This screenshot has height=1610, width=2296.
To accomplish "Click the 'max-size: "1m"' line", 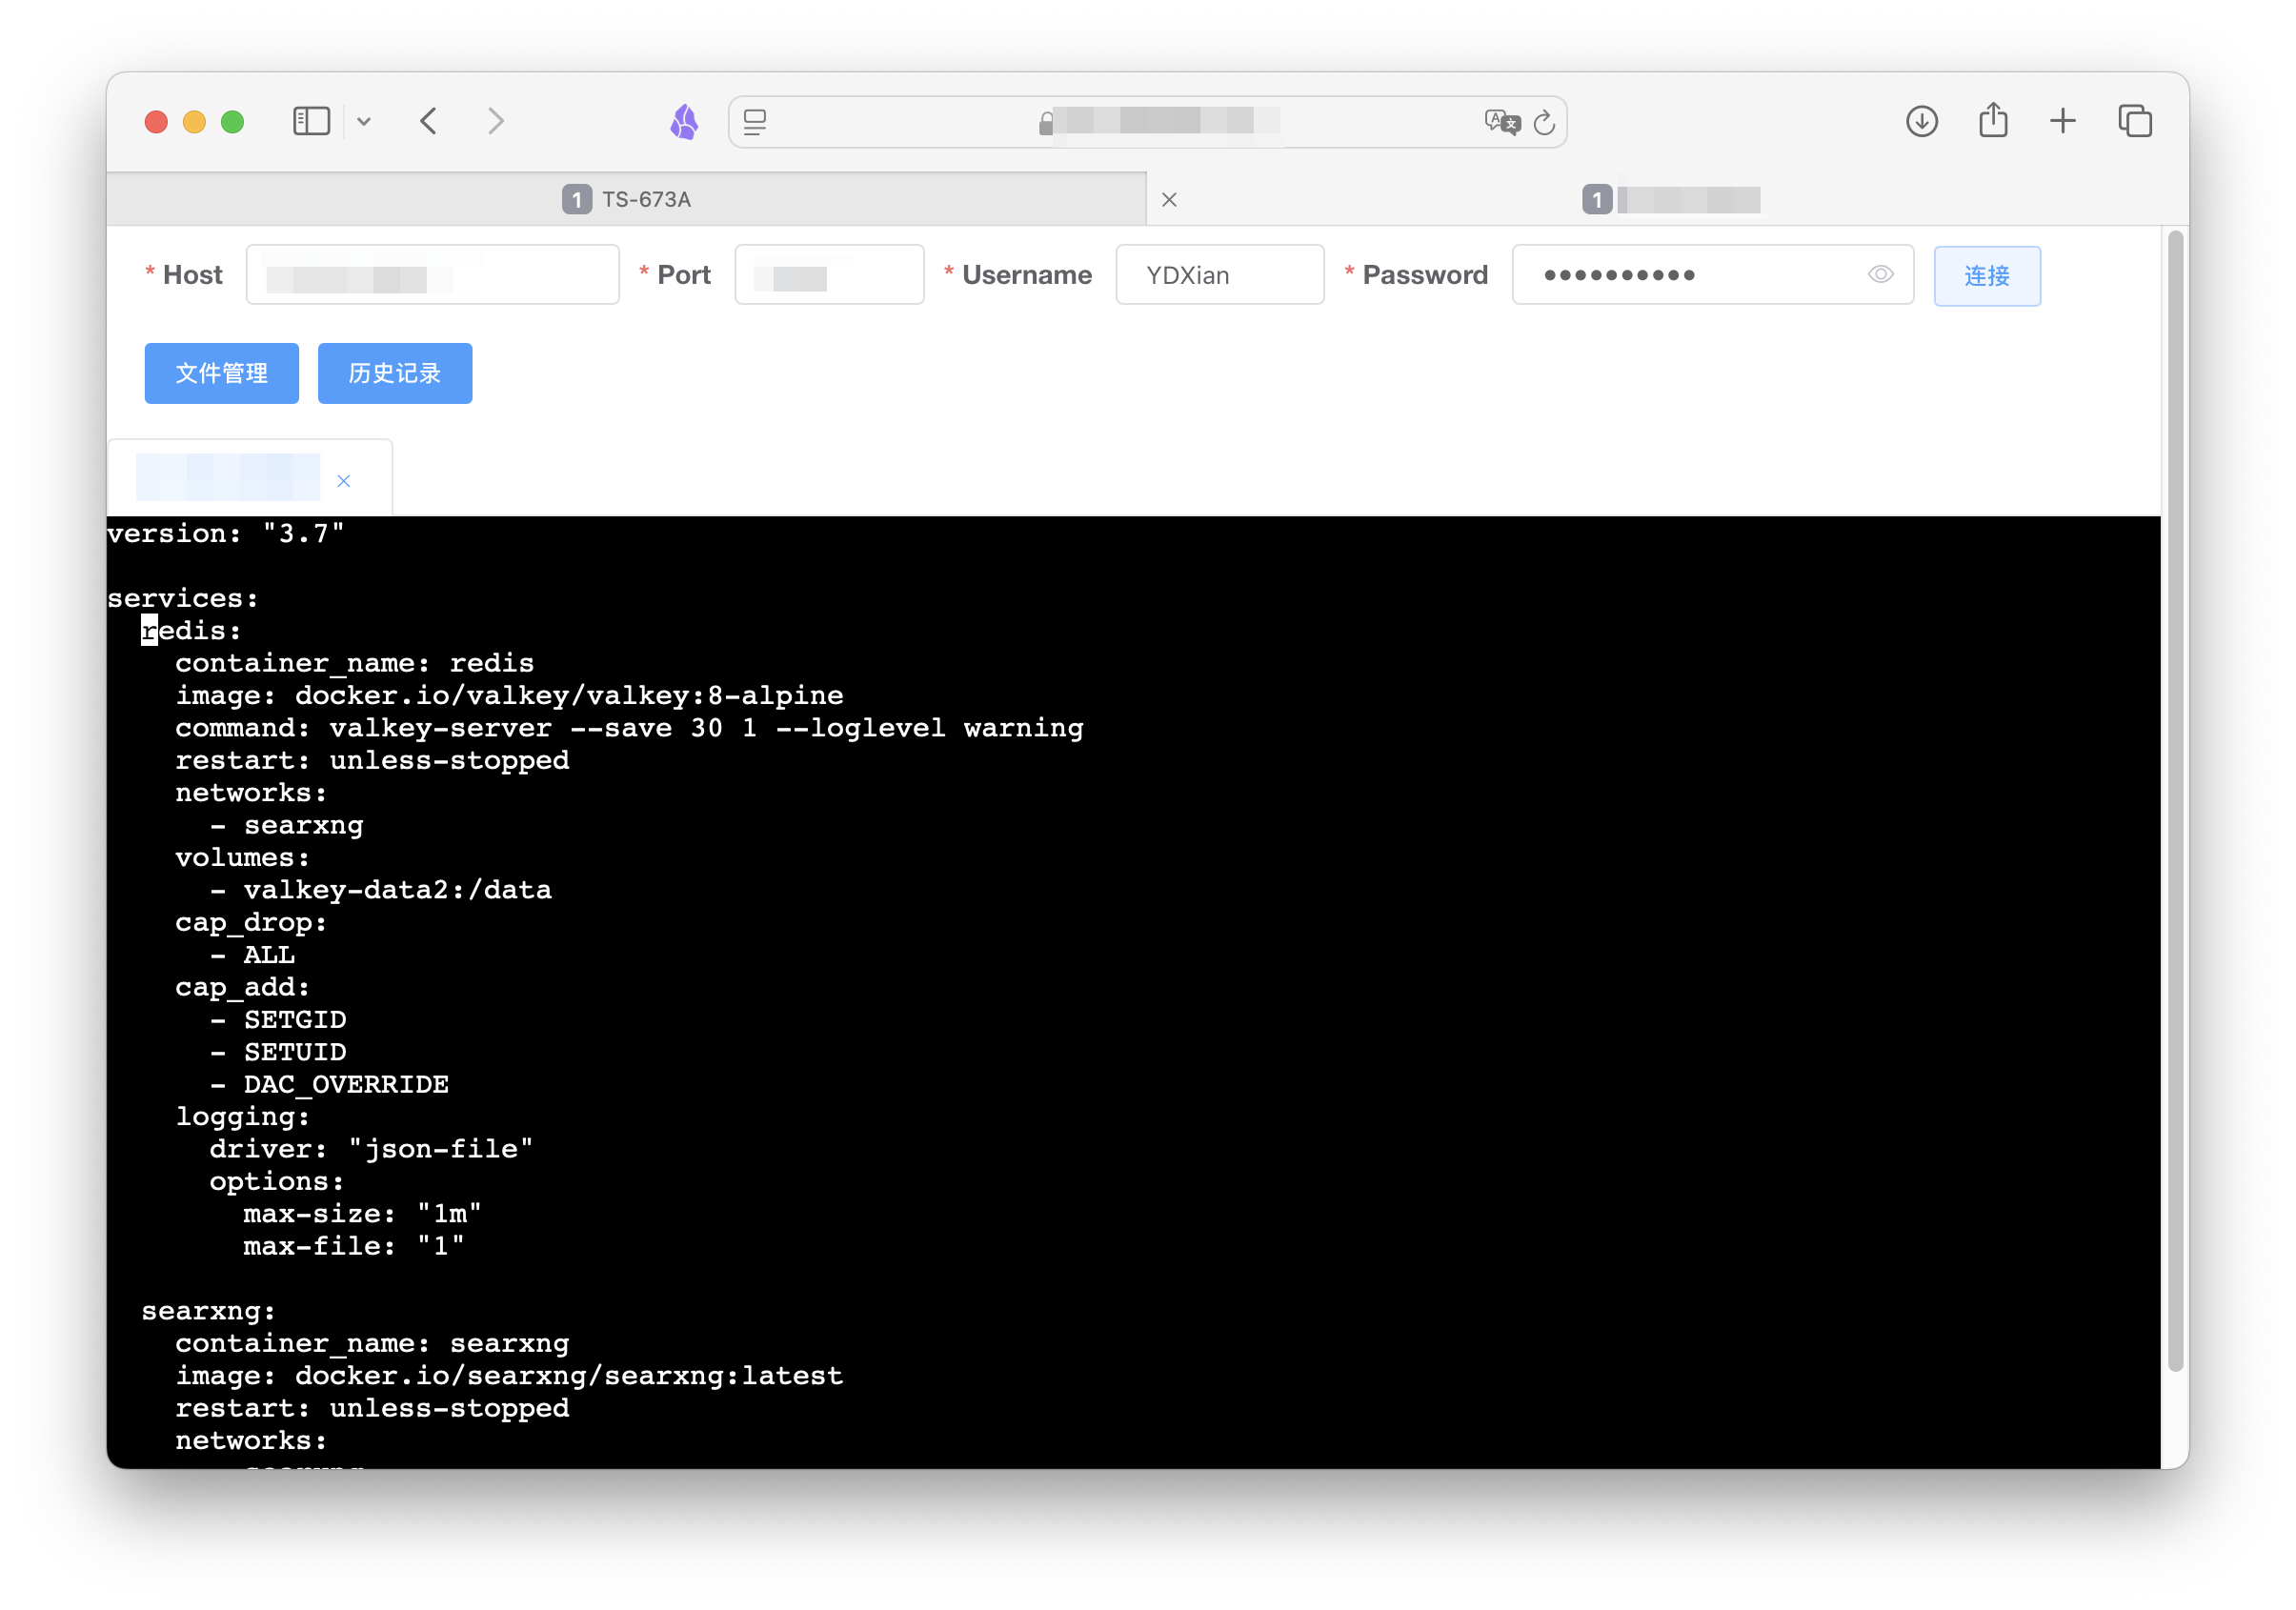I will pos(362,1214).
